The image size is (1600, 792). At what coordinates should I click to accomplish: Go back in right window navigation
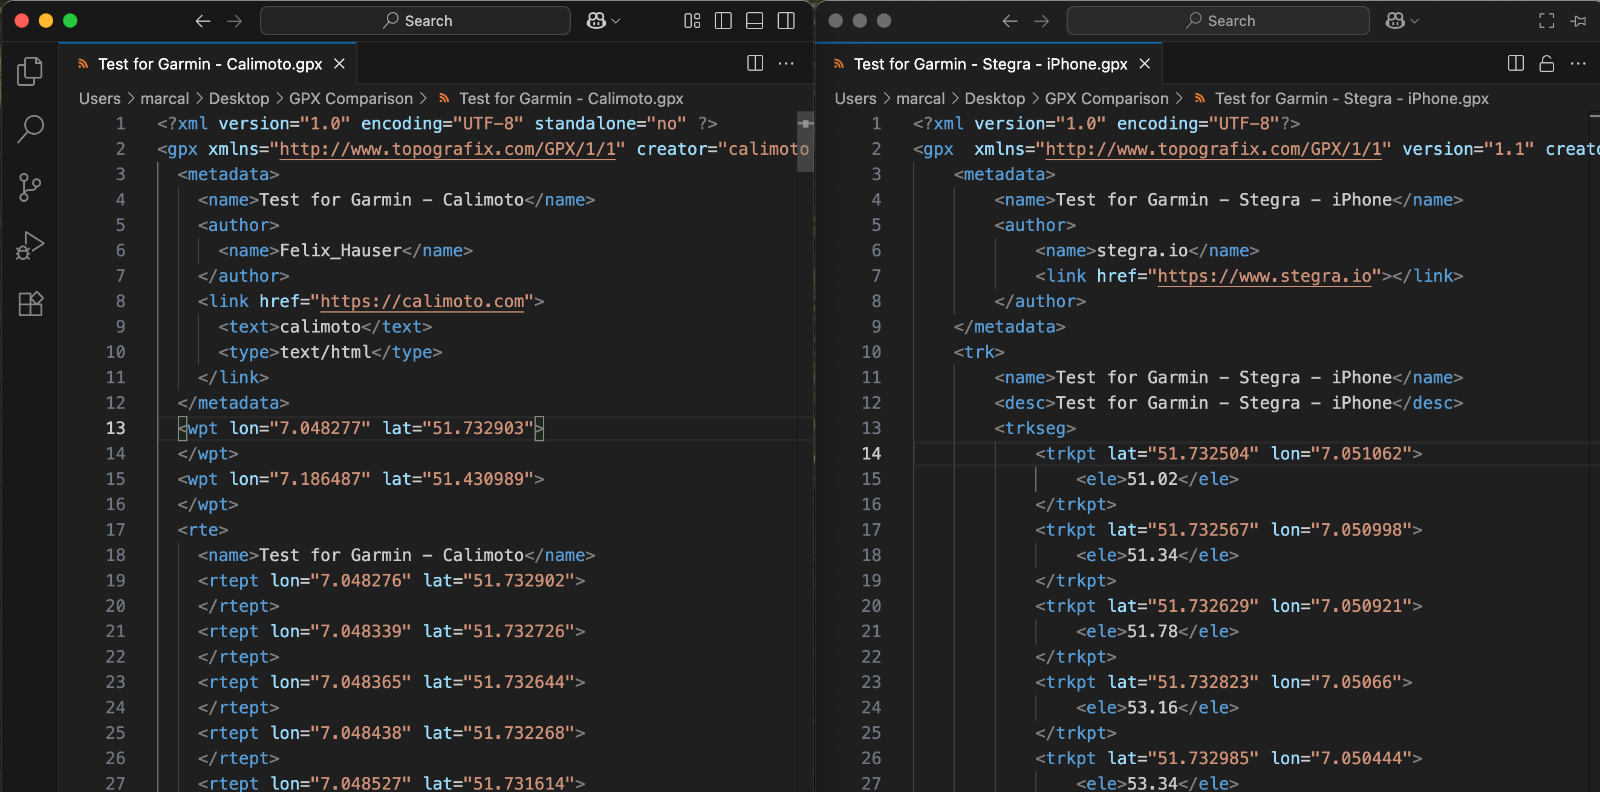[1010, 21]
